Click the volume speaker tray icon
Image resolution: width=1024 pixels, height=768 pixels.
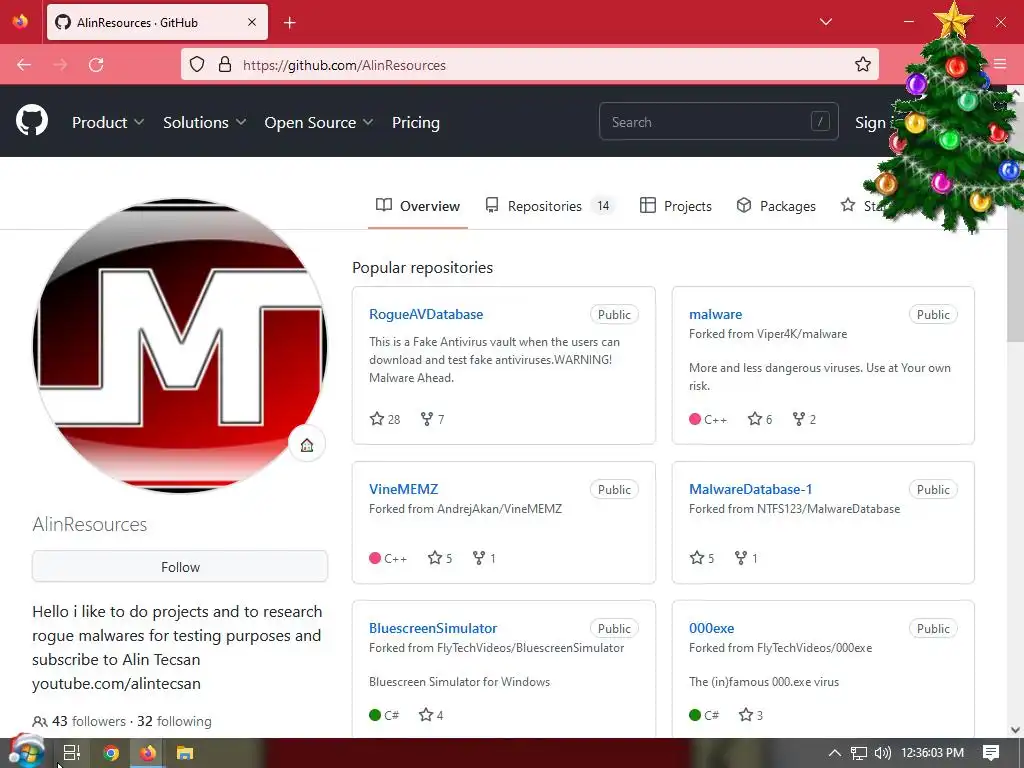pos(882,753)
